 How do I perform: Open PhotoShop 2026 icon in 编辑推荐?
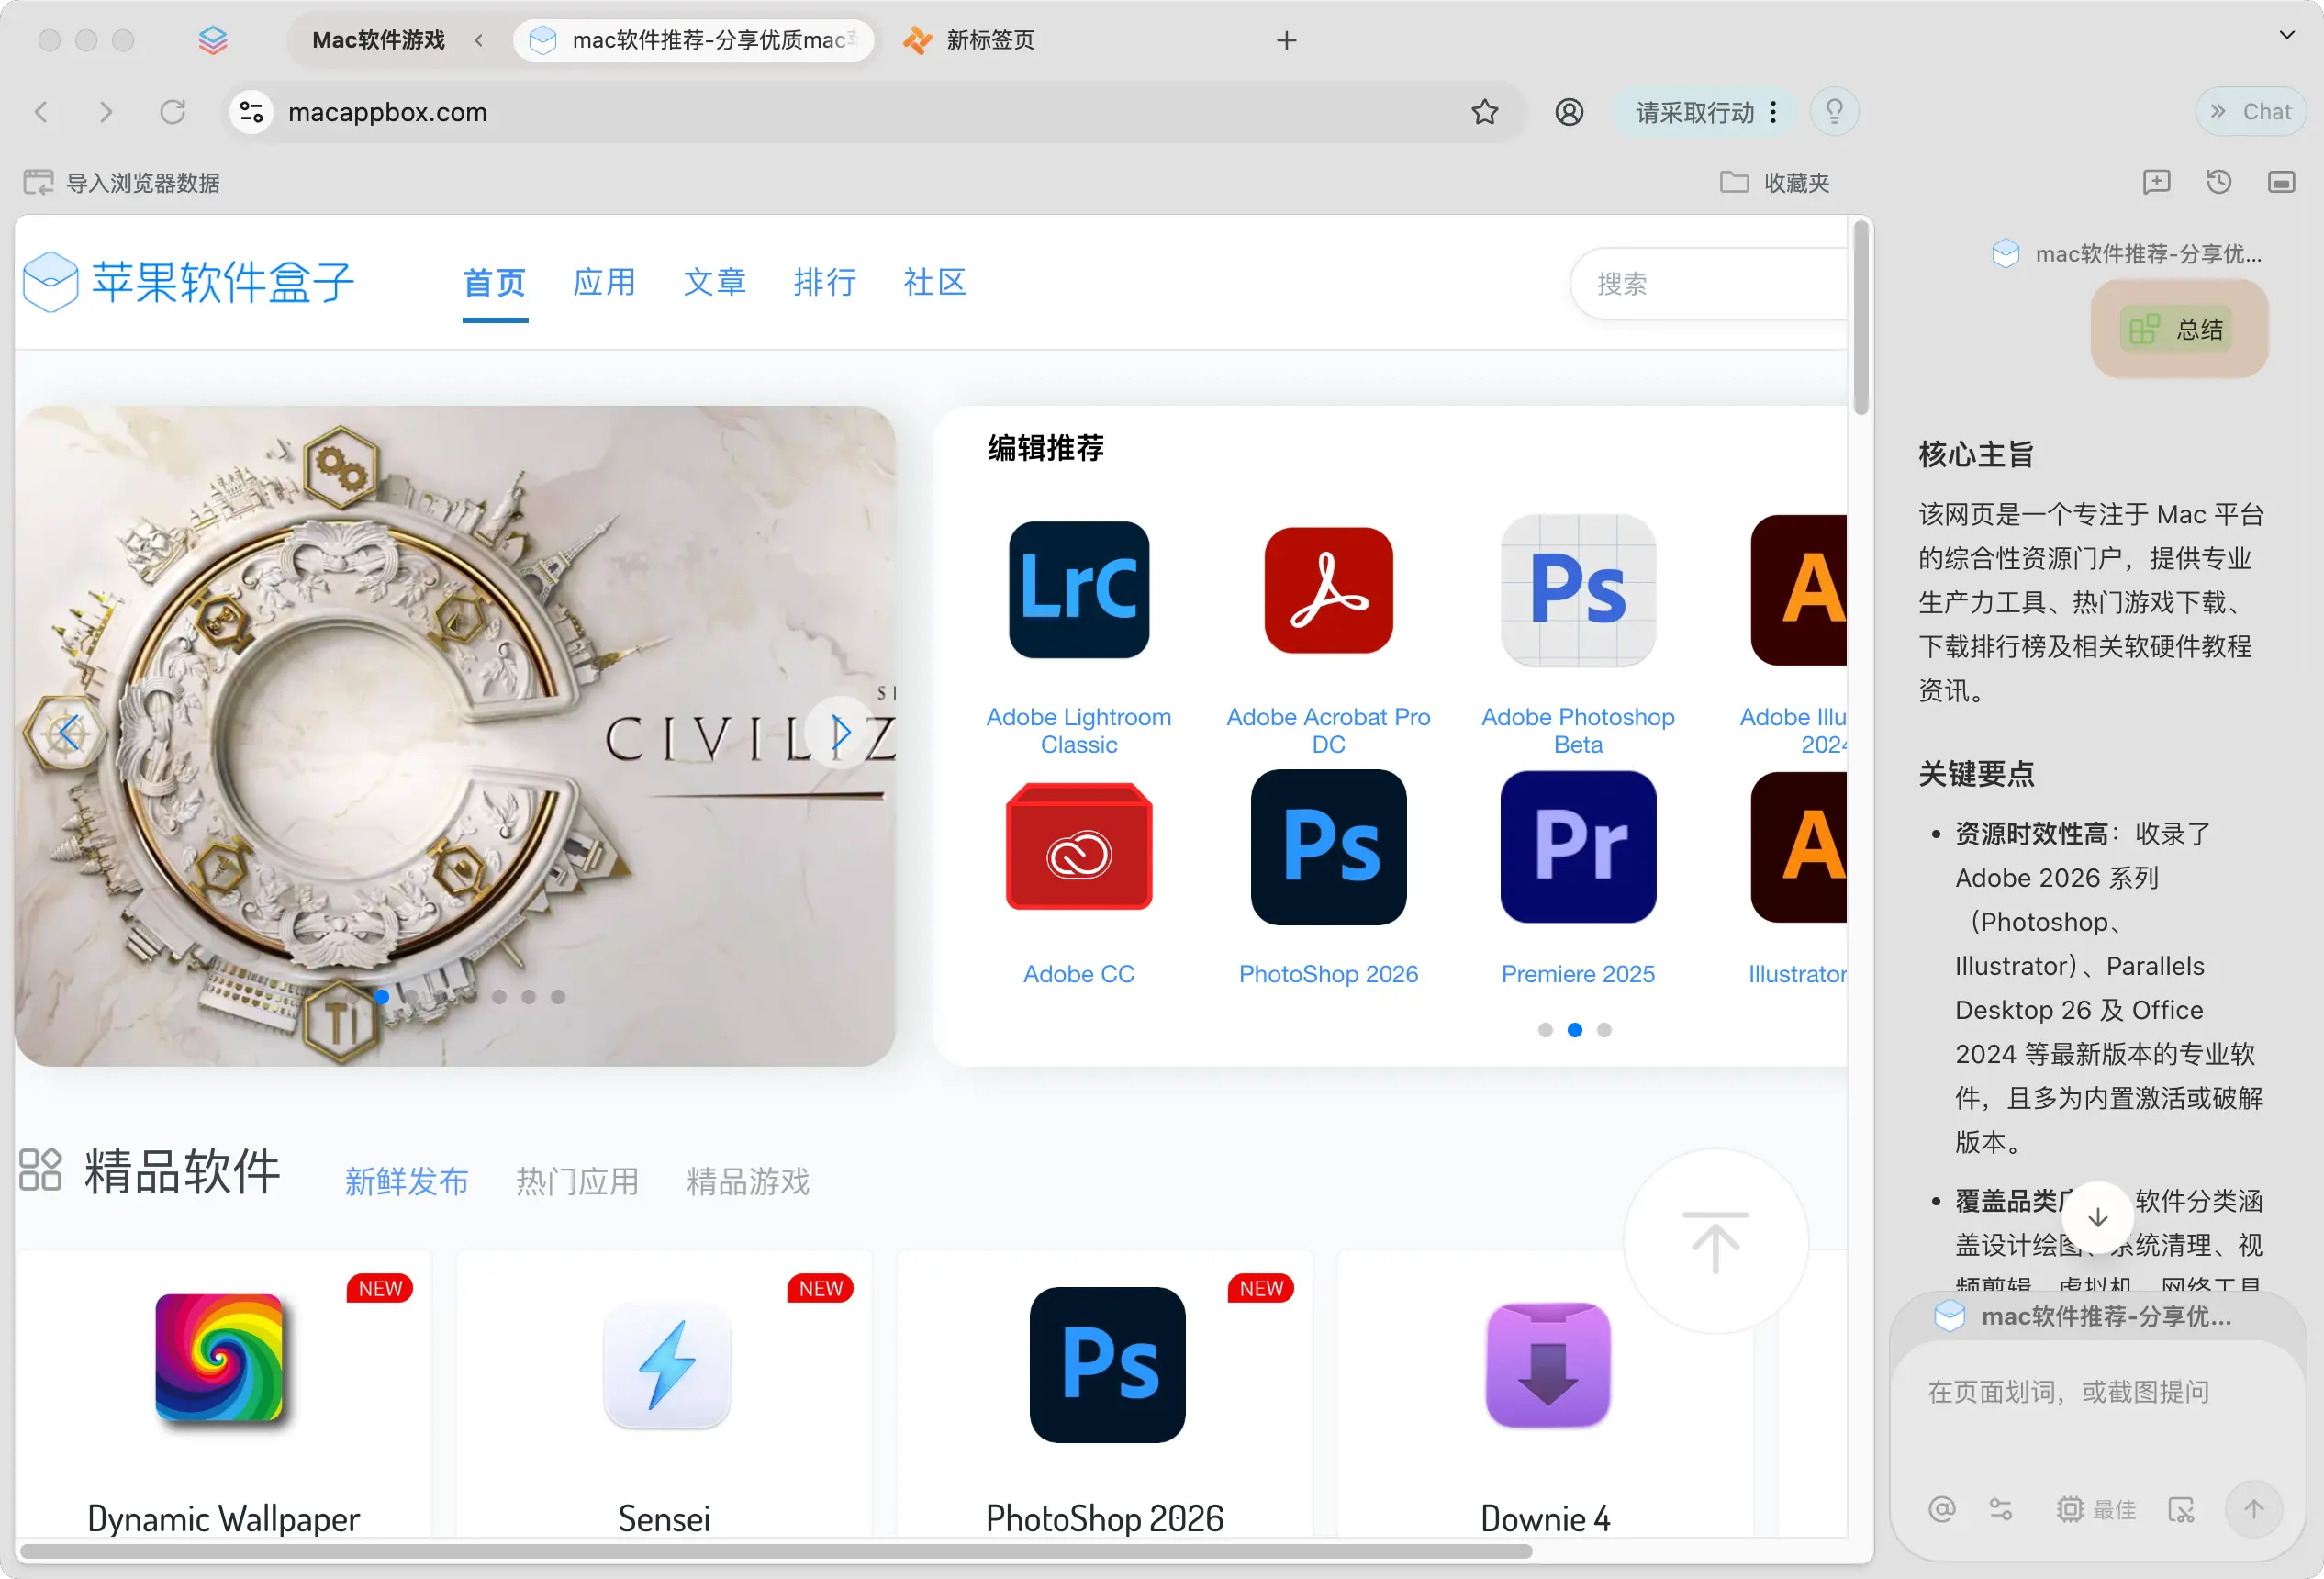coord(1328,847)
